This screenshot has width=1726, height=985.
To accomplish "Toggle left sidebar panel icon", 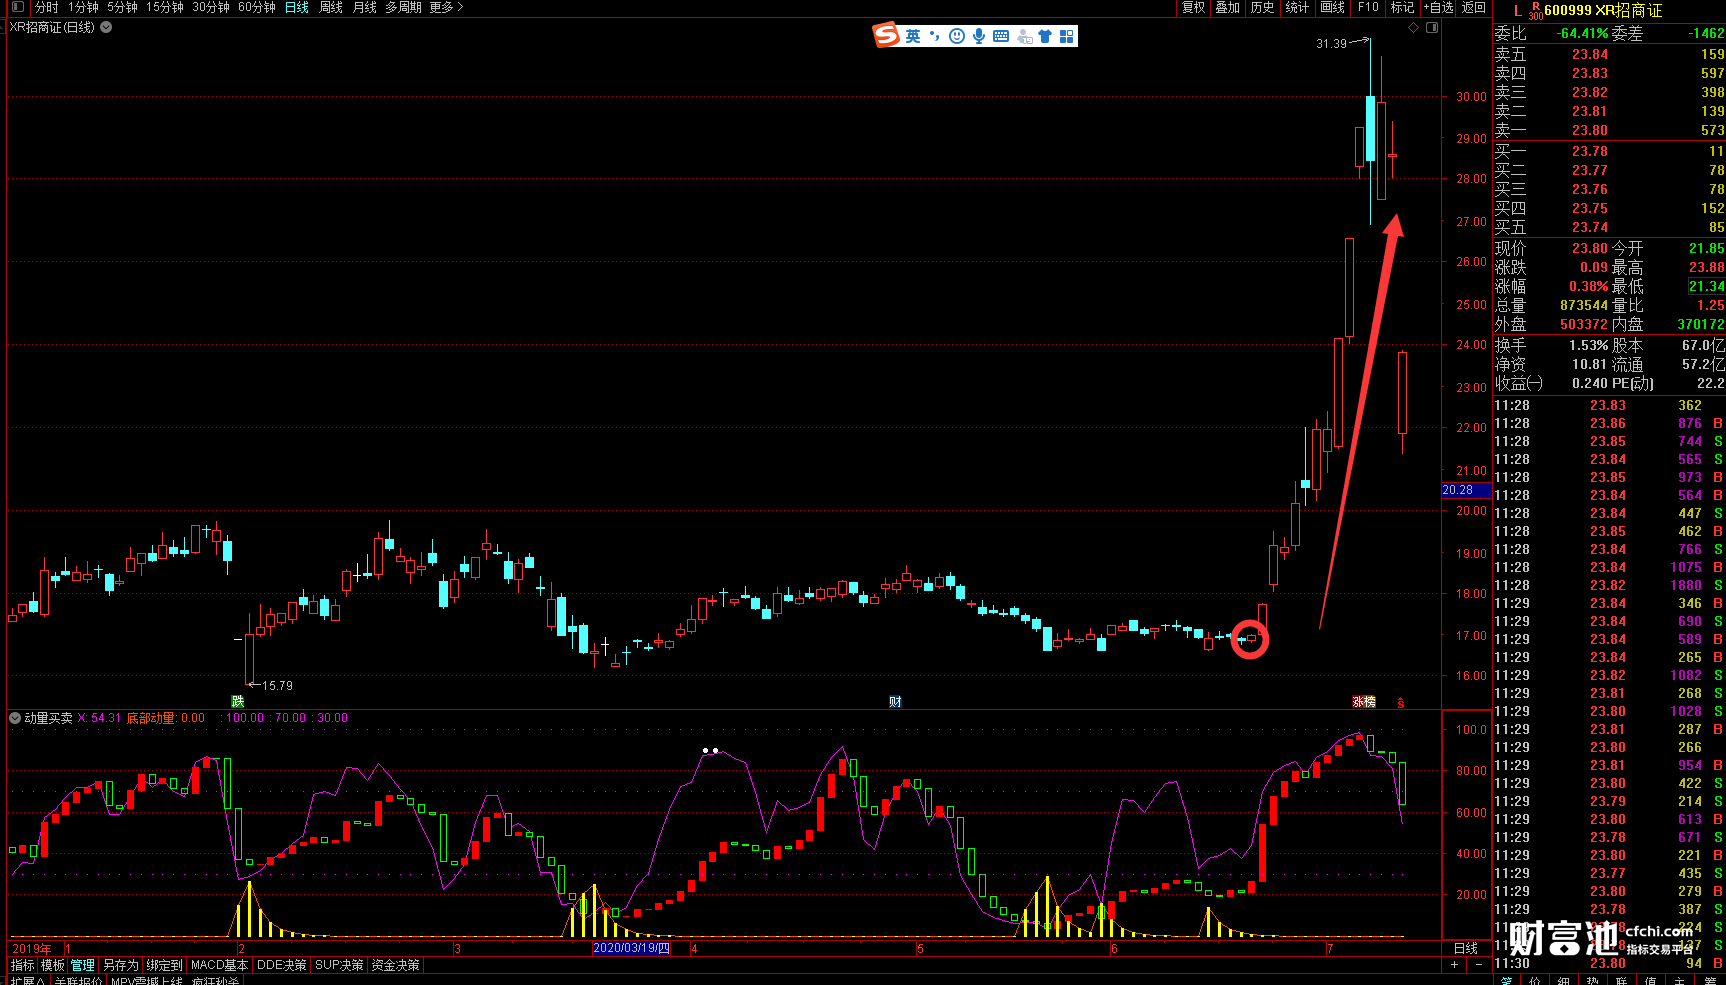I will (17, 7).
